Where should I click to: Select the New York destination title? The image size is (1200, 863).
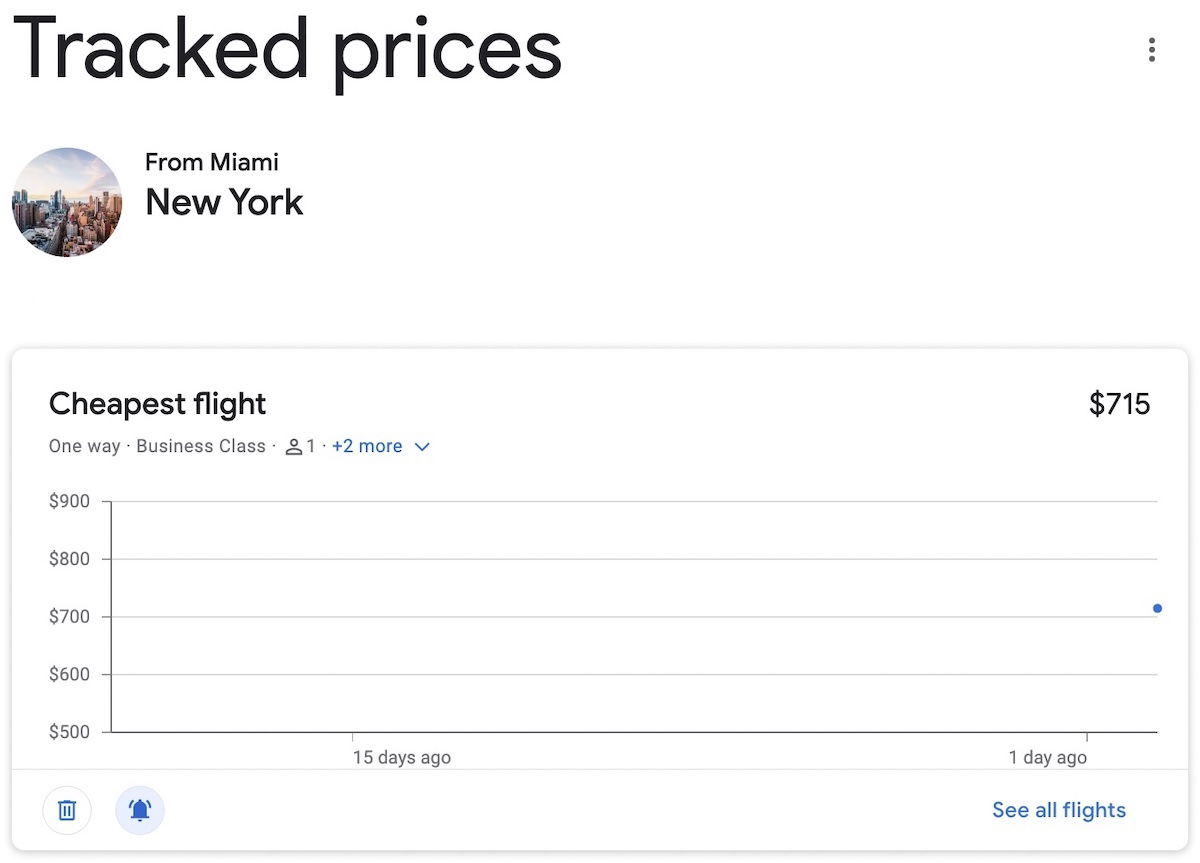click(224, 202)
